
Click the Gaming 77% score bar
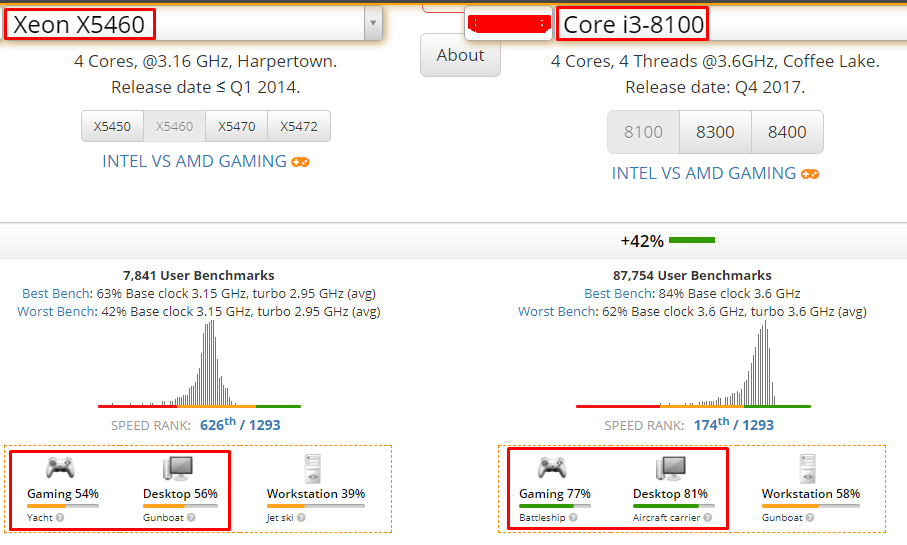pos(555,506)
